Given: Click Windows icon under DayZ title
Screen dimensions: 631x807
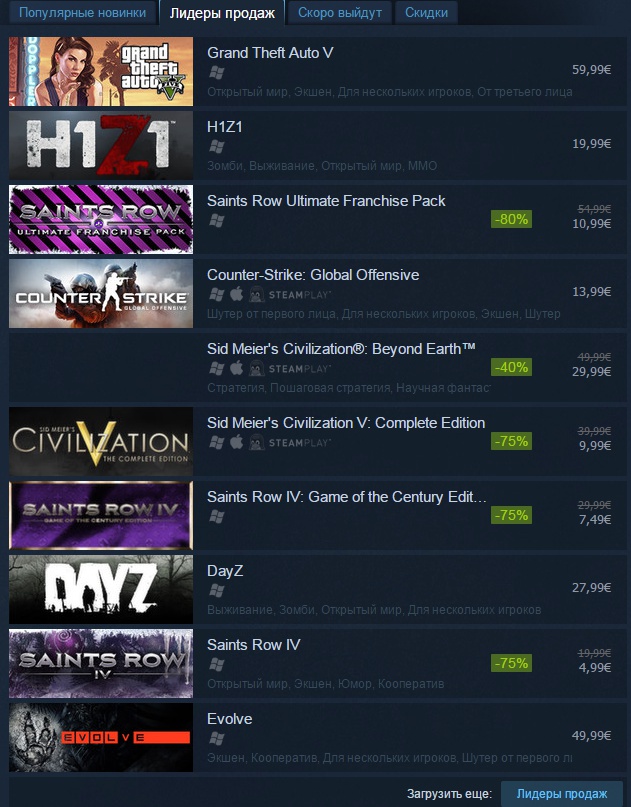Looking at the screenshot, I should click(x=217, y=591).
